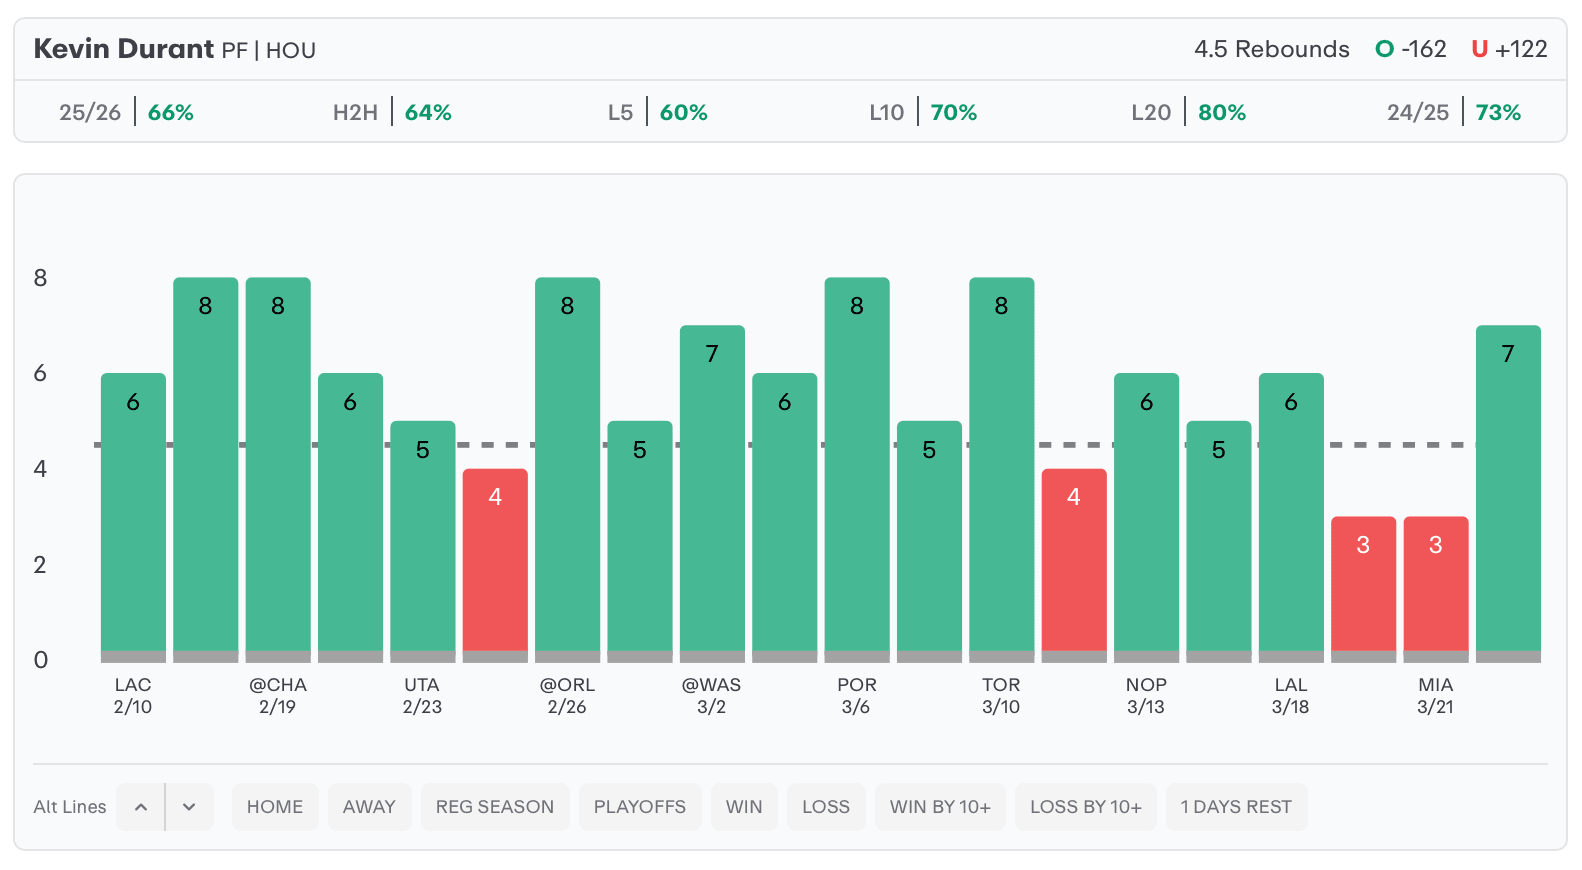Screen dimensions: 1582x870
Task: Decrease alt line with down chevron
Action: tap(189, 807)
